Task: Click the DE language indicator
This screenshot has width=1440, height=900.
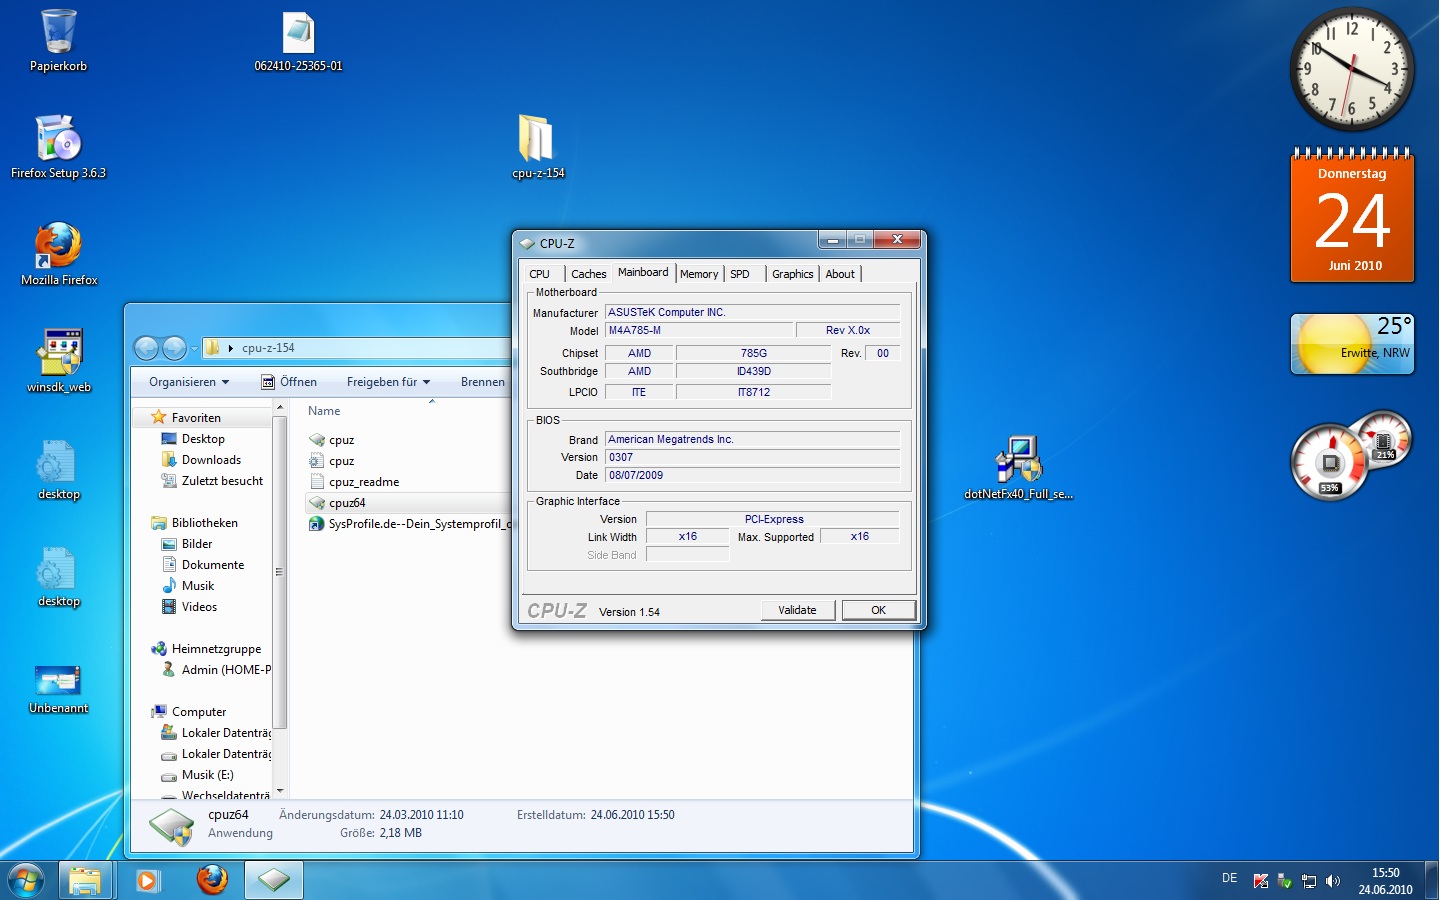Action: click(1229, 878)
